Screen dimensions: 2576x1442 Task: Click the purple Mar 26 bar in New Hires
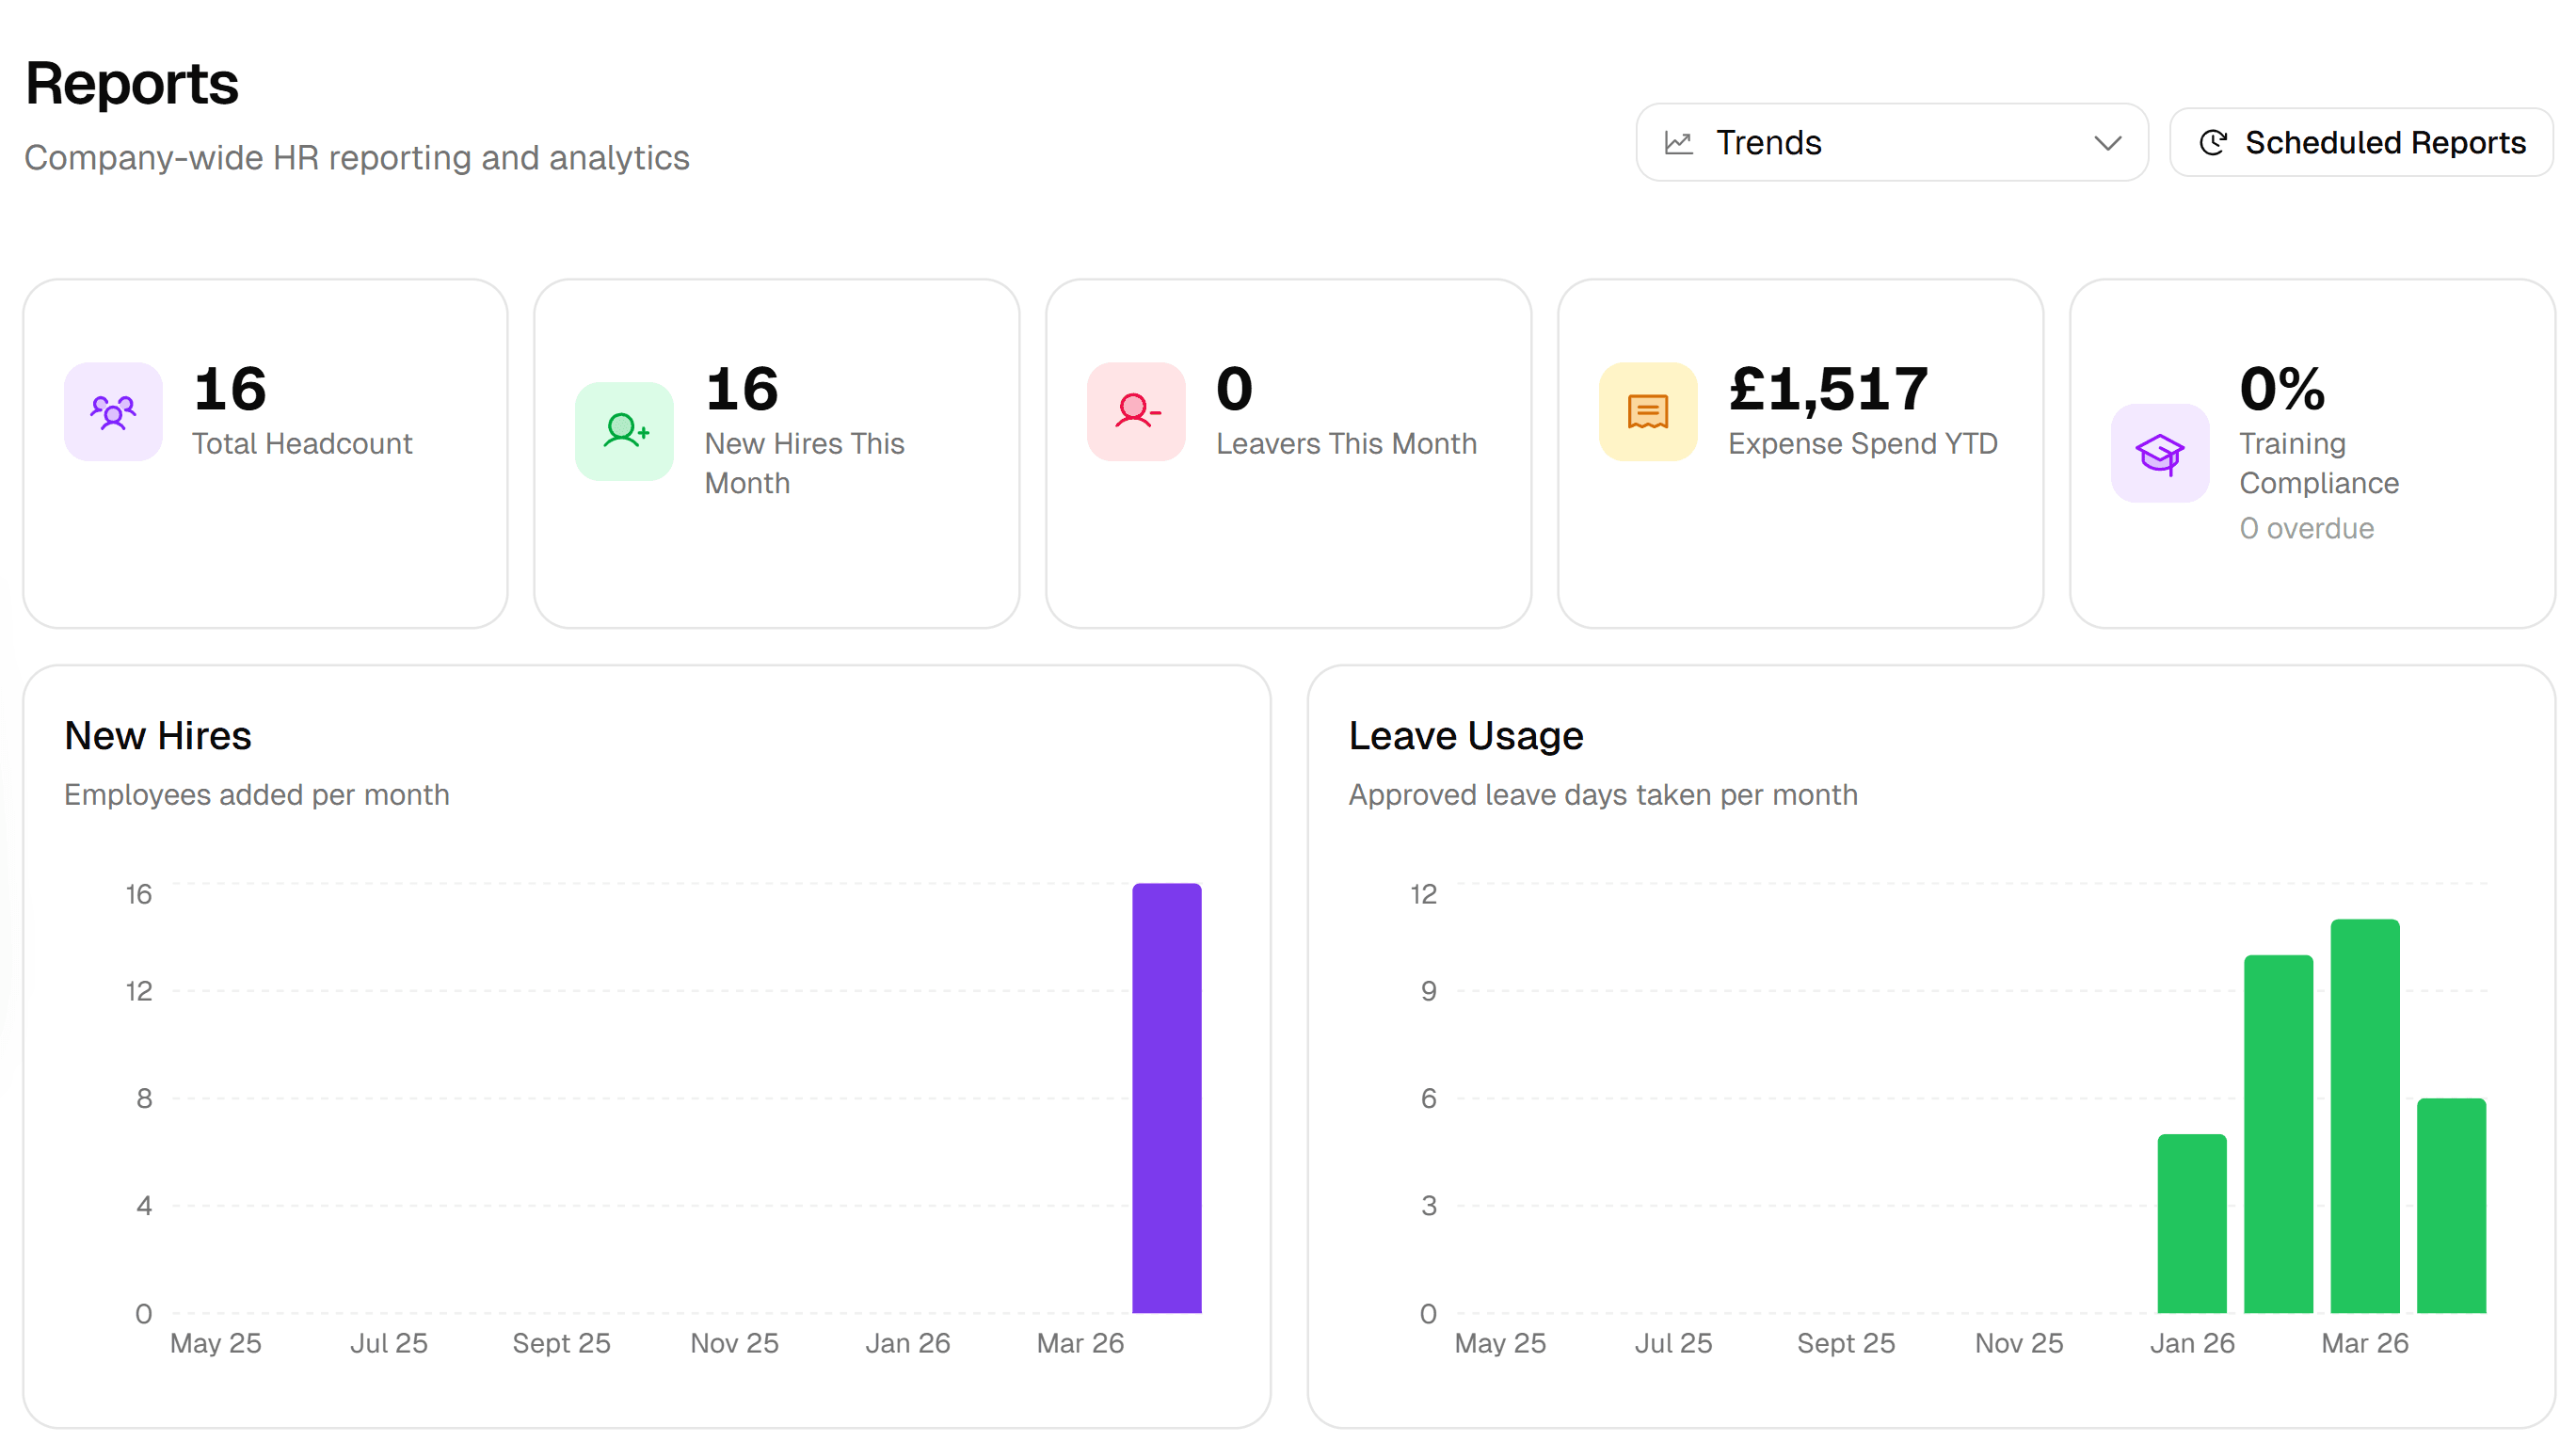(x=1166, y=1100)
